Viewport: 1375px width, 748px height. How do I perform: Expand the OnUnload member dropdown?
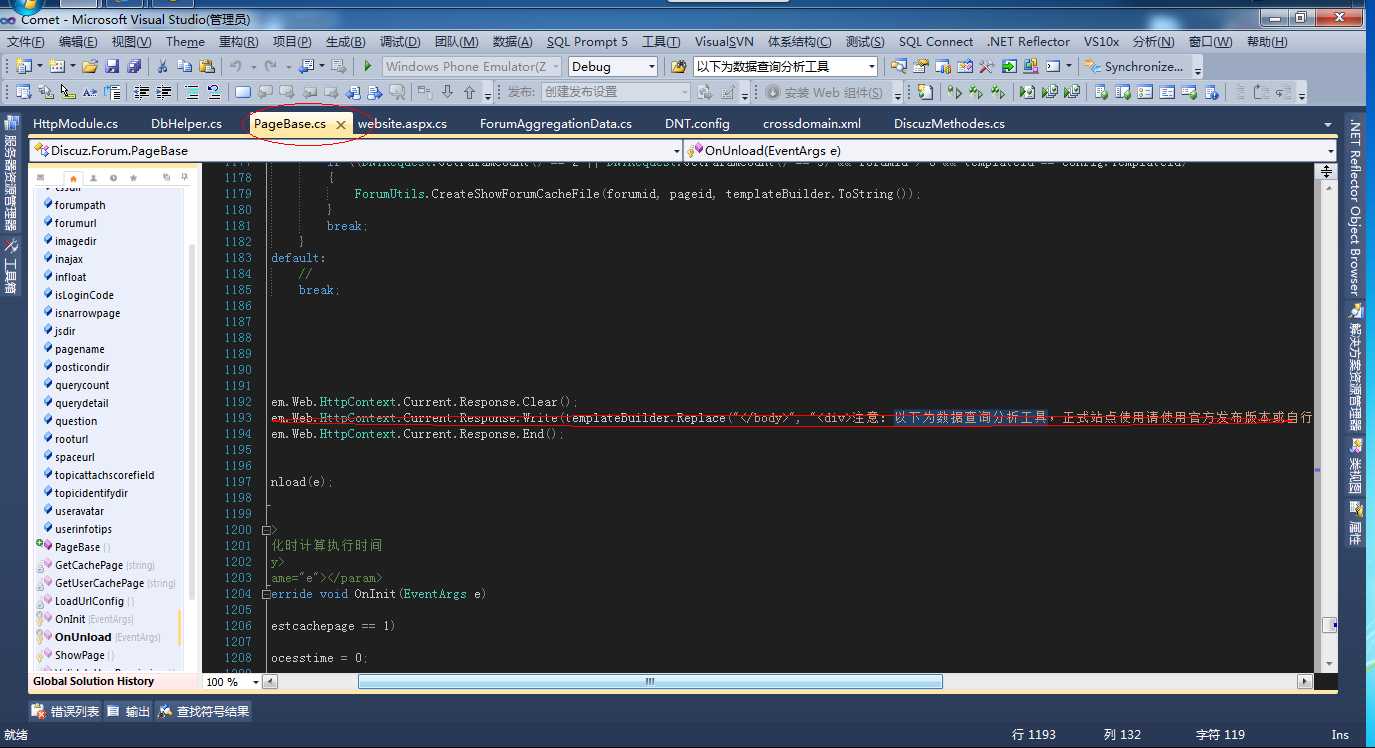tap(1330, 150)
